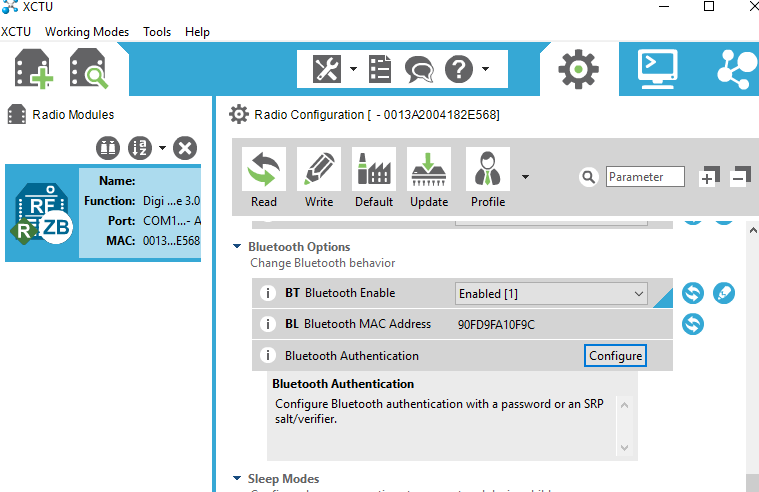The image size is (759, 492).
Task: Open the sort modules dropdown arrow
Action: (162, 148)
